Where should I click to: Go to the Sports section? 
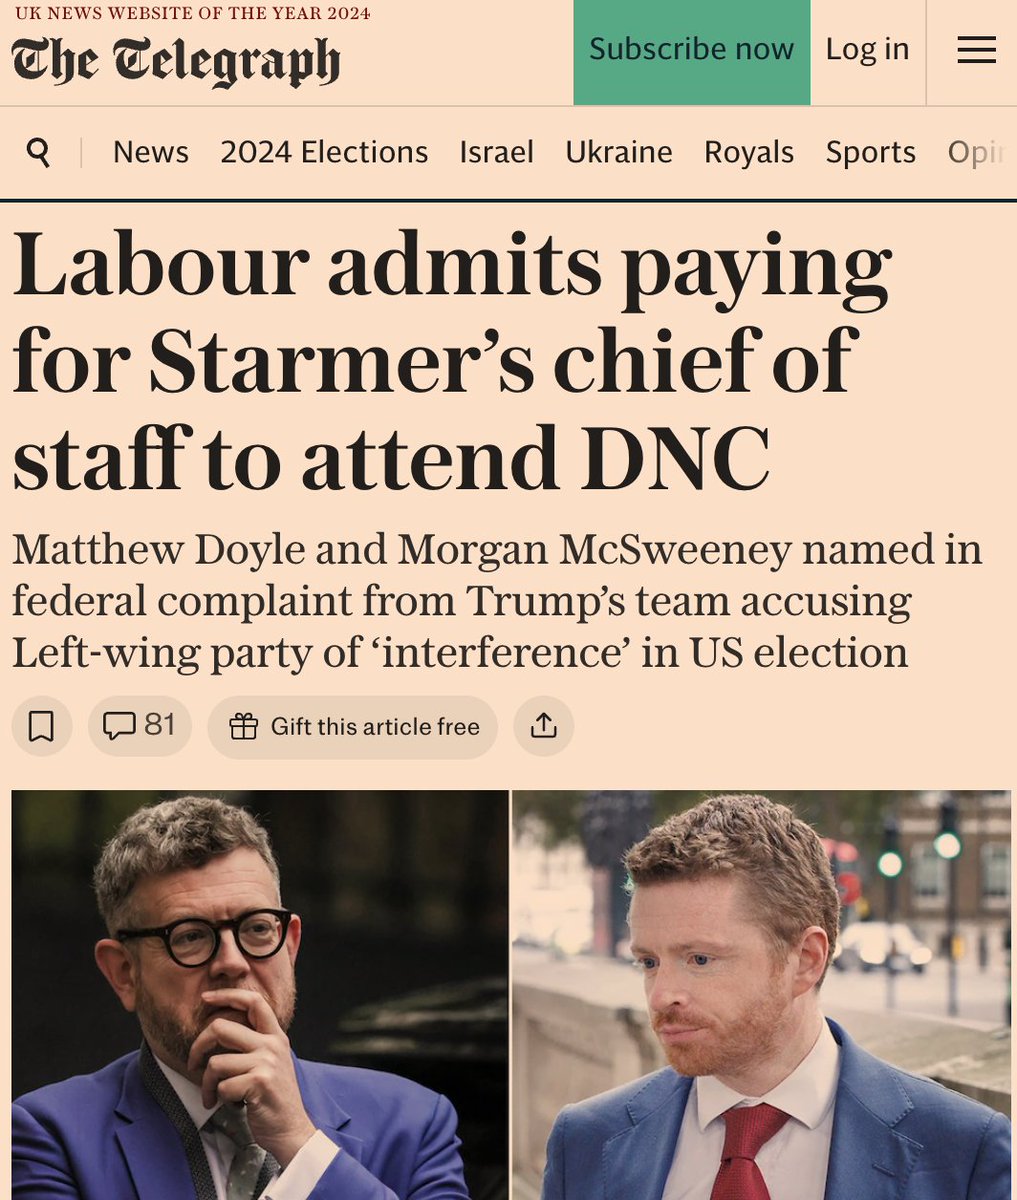(x=870, y=152)
